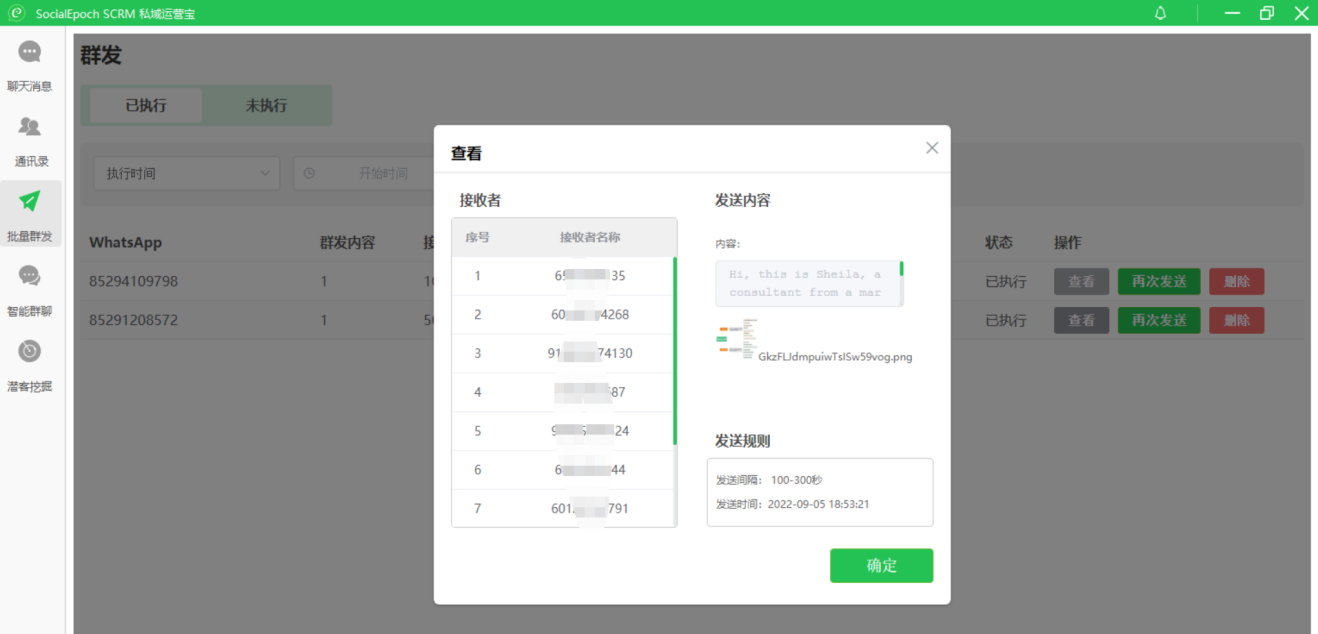Click 查看 for row 85294109798
Image resolution: width=1318 pixels, height=634 pixels.
click(x=1081, y=282)
